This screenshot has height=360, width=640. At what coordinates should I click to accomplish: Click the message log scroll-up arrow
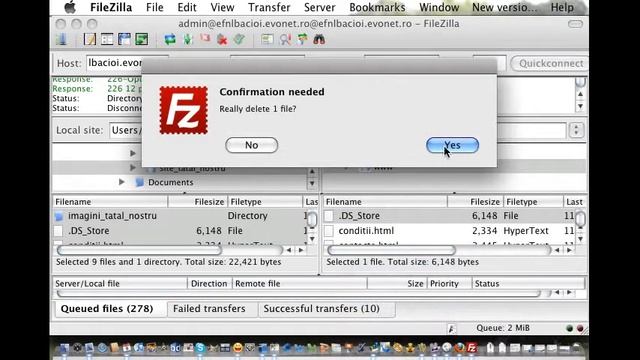(580, 95)
